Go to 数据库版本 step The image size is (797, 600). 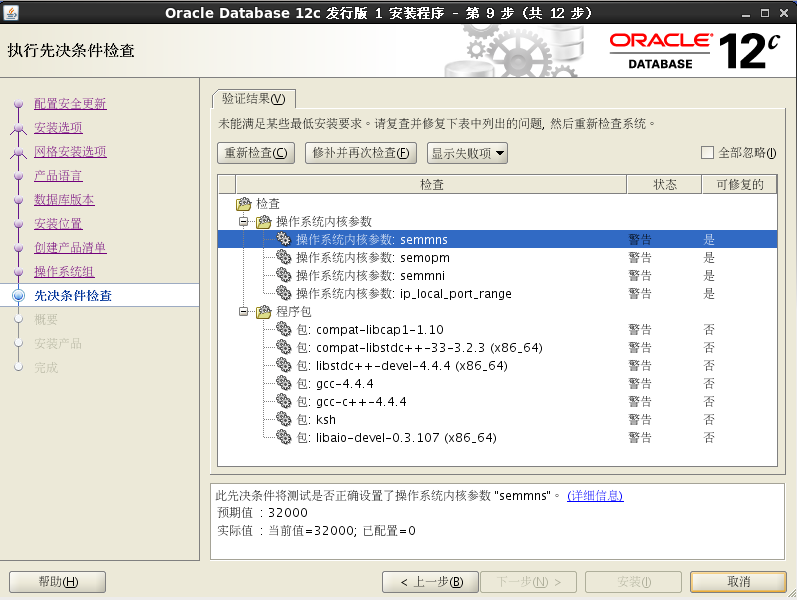point(64,200)
